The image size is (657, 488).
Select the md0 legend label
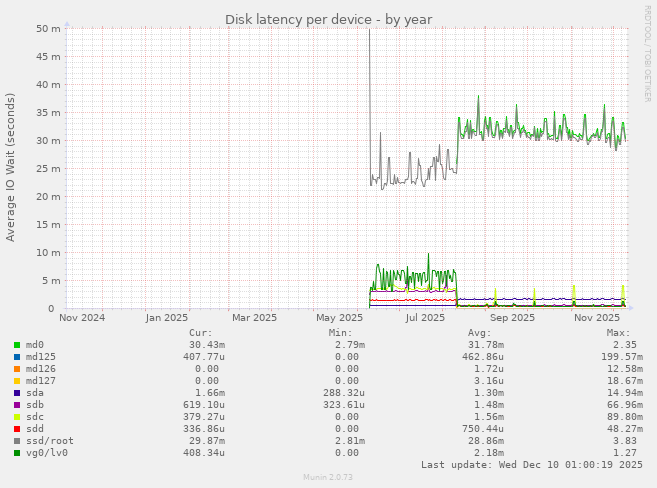pyautogui.click(x=35, y=345)
